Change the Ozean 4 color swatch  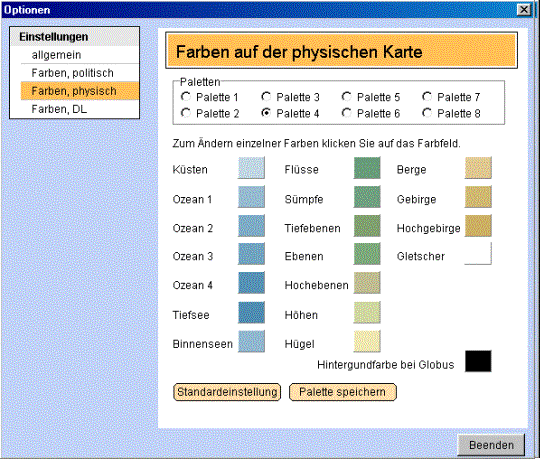pos(251,283)
